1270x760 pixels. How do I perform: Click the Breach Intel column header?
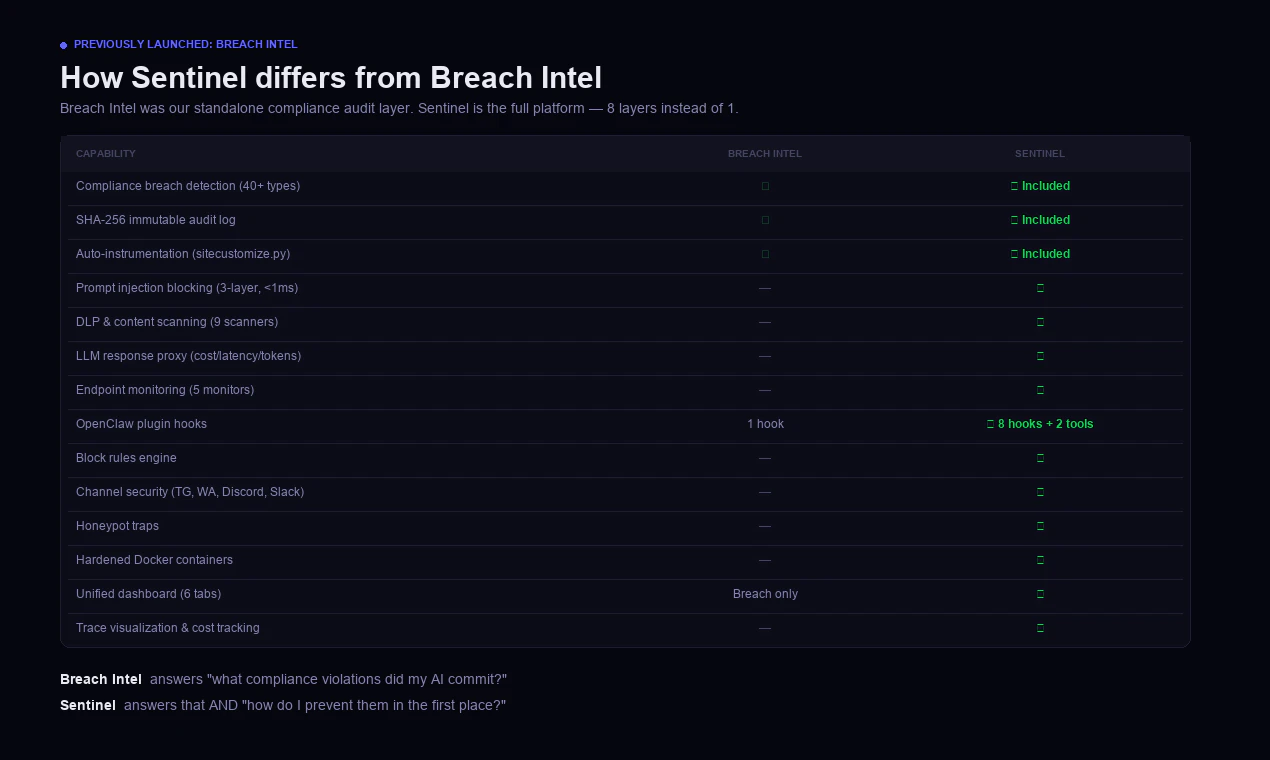tap(765, 154)
